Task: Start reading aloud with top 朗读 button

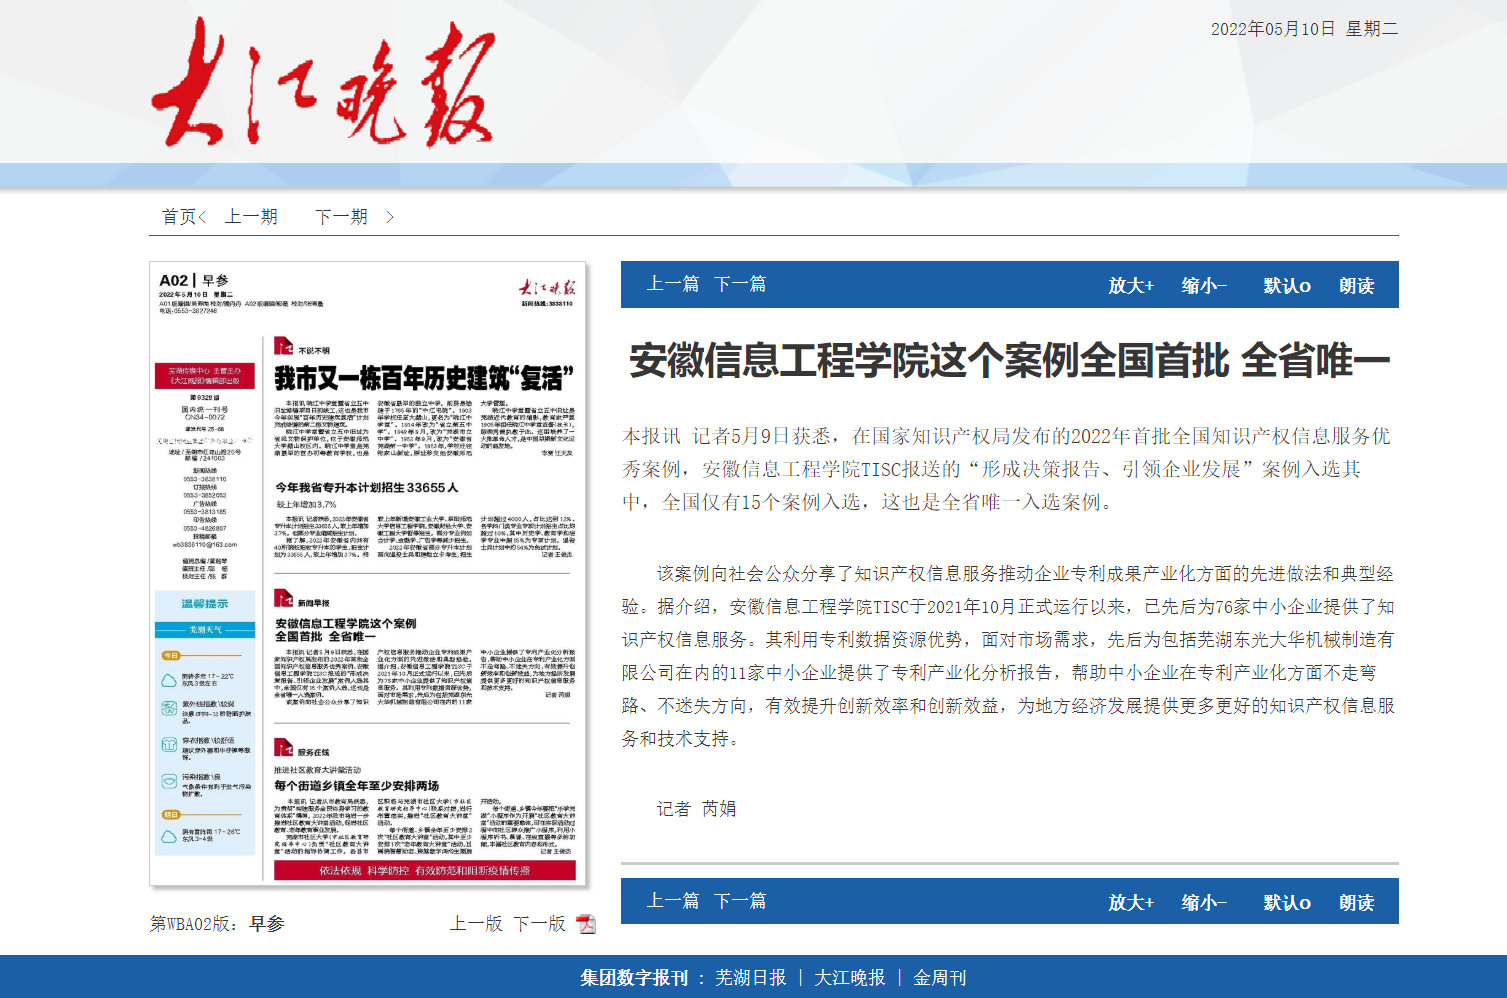Action: tap(1356, 286)
